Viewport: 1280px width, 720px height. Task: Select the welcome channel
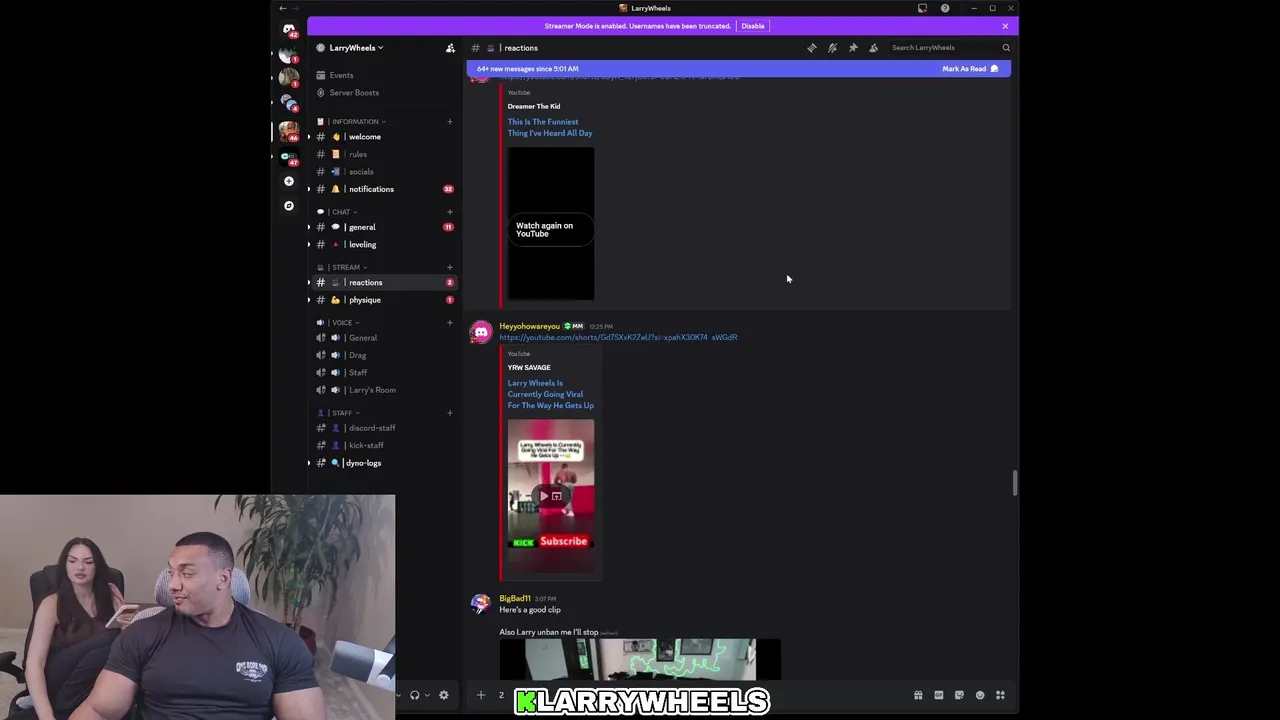pyautogui.click(x=384, y=137)
